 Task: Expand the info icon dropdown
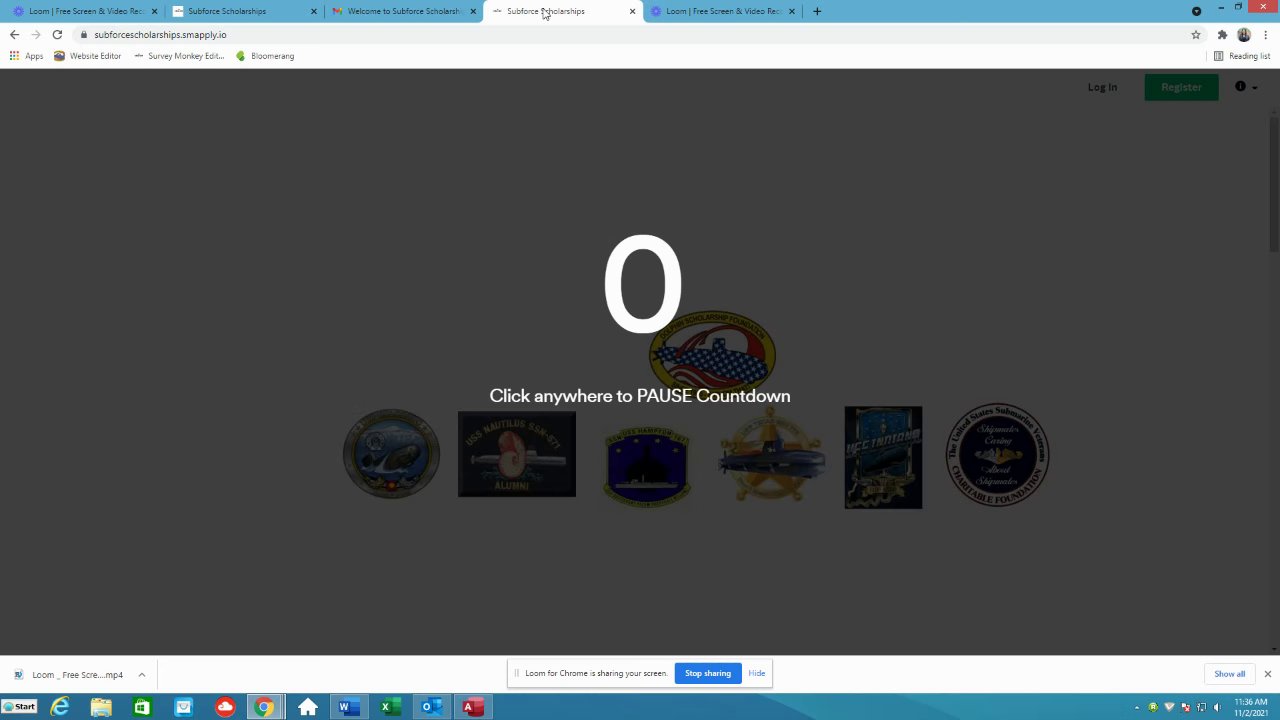[x=1246, y=87]
